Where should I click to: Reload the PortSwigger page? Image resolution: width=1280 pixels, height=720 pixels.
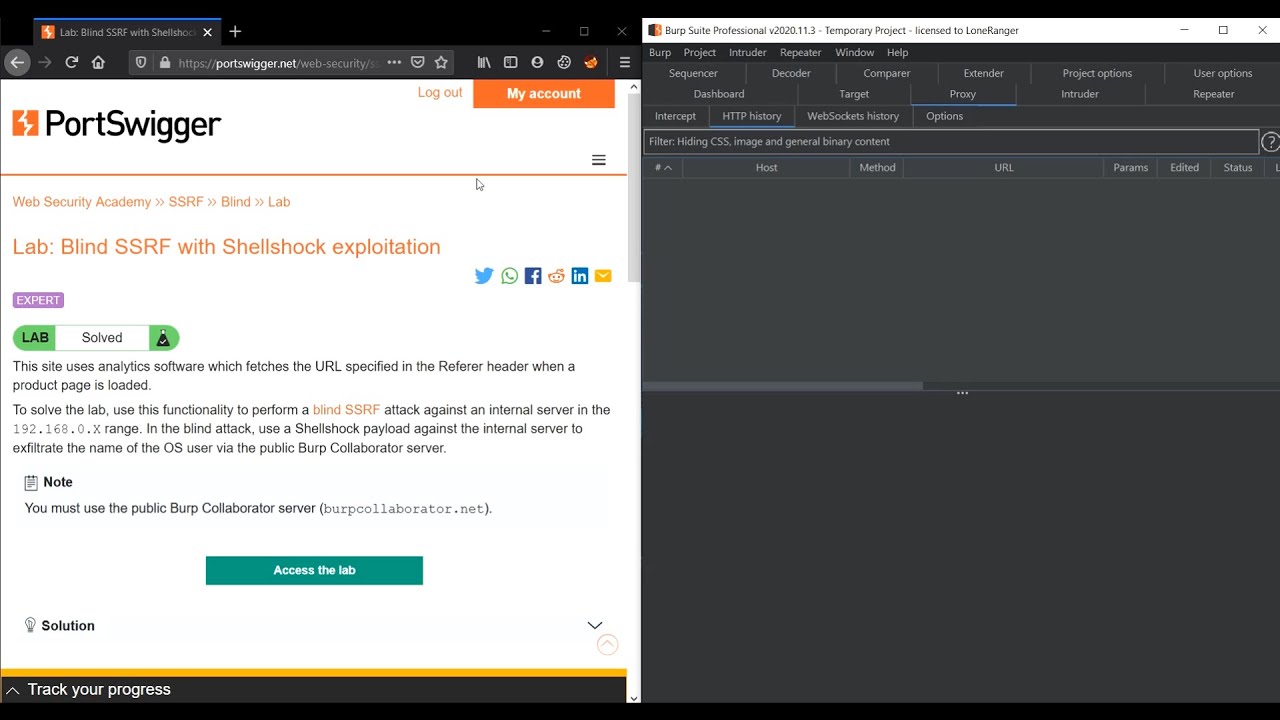pyautogui.click(x=71, y=62)
